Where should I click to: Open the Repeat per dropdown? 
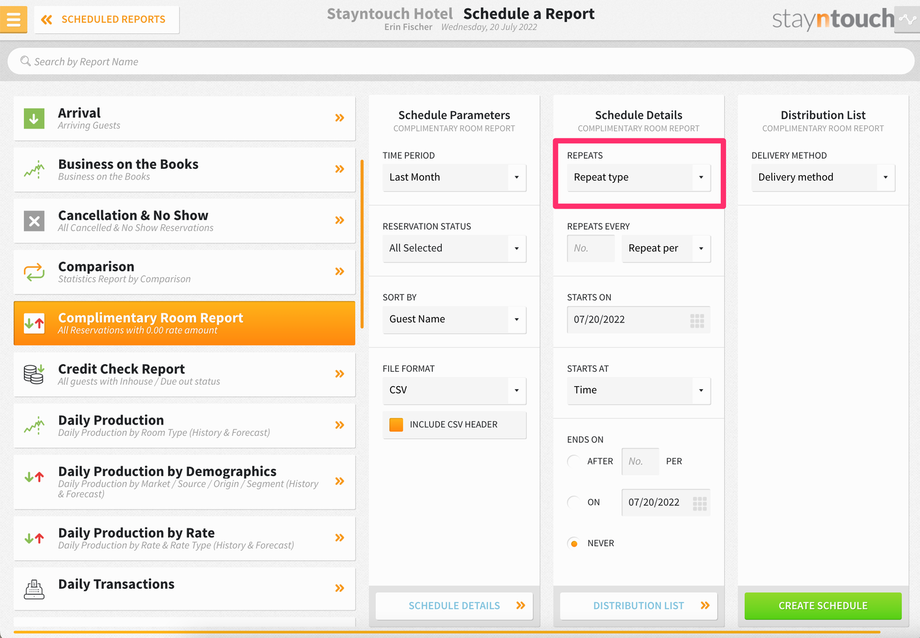point(666,248)
